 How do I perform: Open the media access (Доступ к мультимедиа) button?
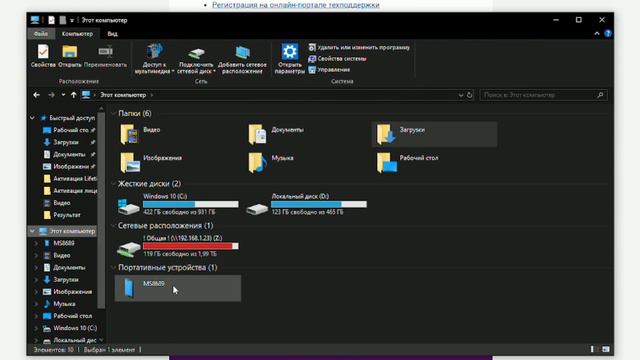(x=154, y=59)
